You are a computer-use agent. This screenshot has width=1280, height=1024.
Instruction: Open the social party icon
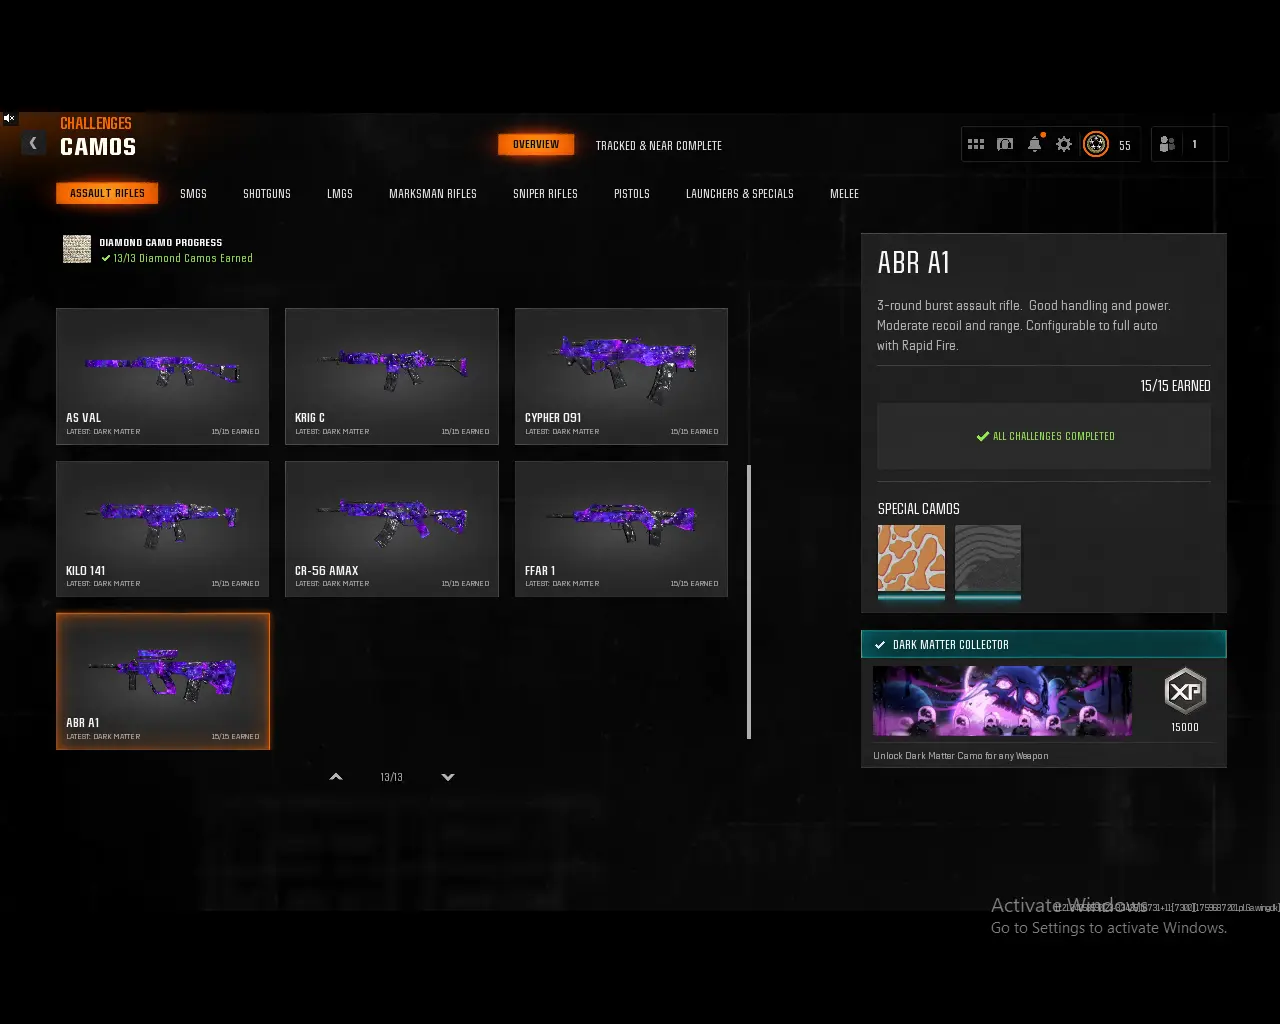(x=1167, y=145)
